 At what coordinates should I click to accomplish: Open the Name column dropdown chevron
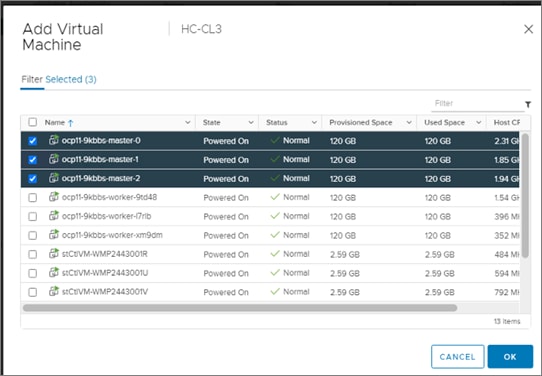tap(187, 122)
